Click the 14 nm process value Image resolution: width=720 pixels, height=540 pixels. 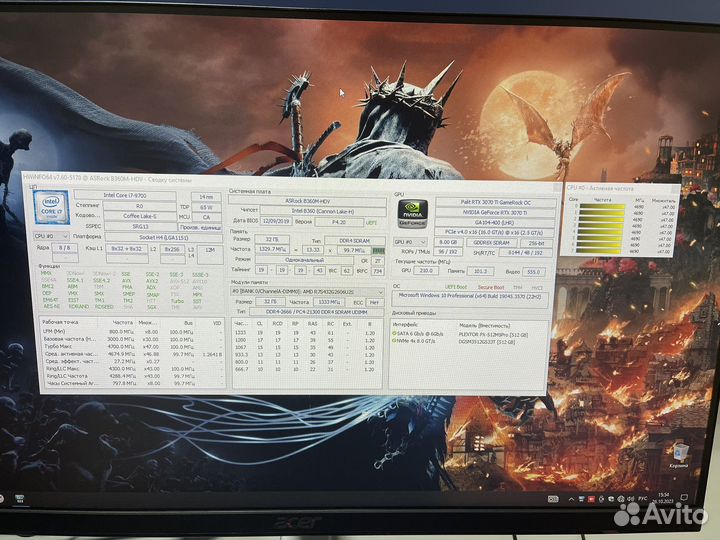tap(206, 197)
